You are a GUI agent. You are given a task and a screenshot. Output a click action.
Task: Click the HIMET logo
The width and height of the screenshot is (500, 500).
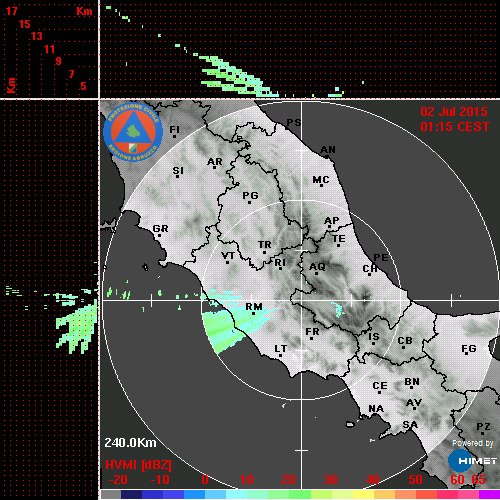coord(472,461)
